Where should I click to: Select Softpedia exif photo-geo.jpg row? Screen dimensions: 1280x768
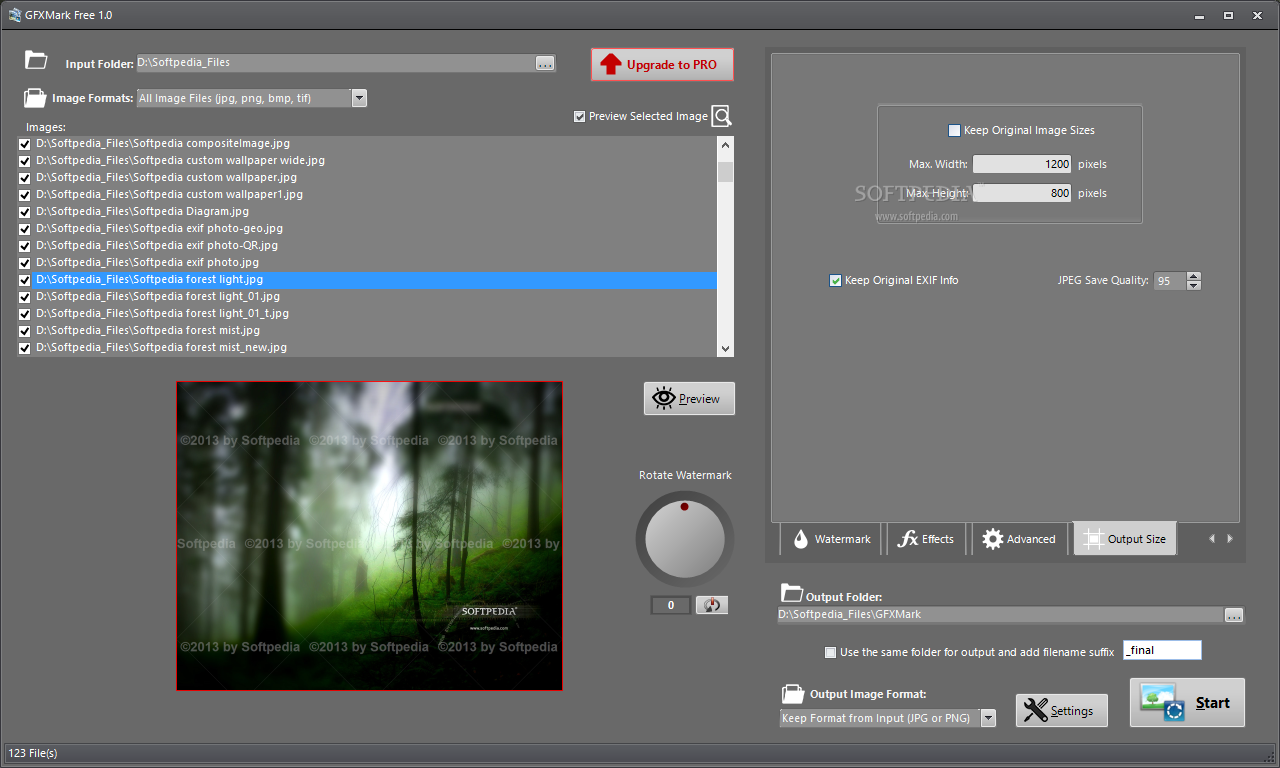pyautogui.click(x=375, y=229)
